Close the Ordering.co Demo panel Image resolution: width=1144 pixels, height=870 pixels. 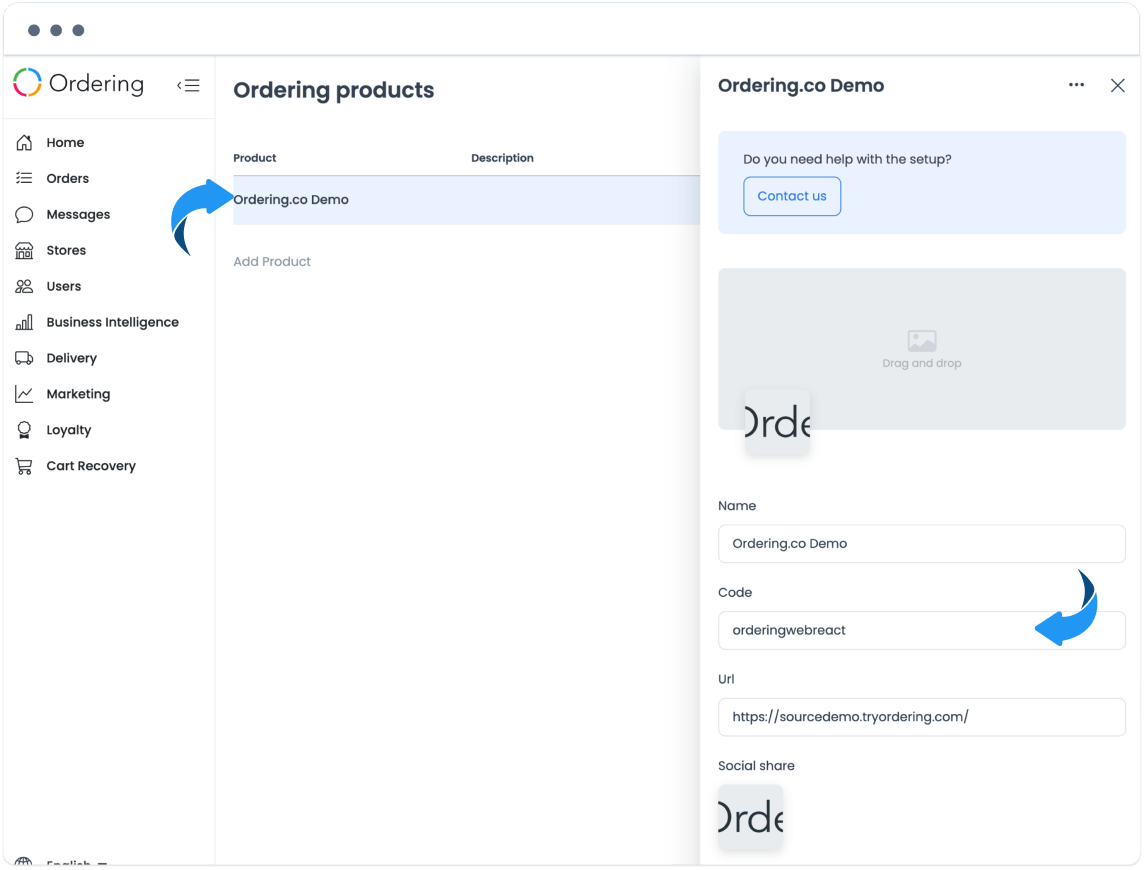click(x=1117, y=85)
